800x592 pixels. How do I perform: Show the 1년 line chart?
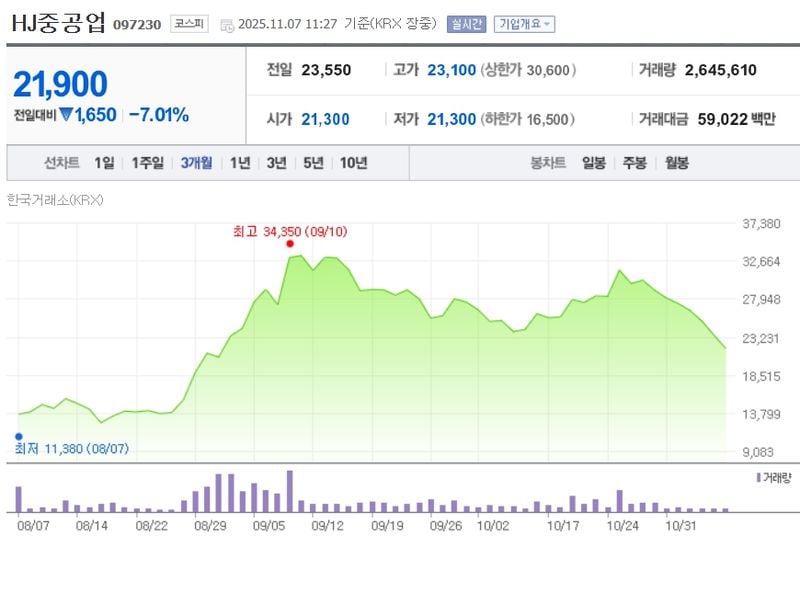point(240,163)
